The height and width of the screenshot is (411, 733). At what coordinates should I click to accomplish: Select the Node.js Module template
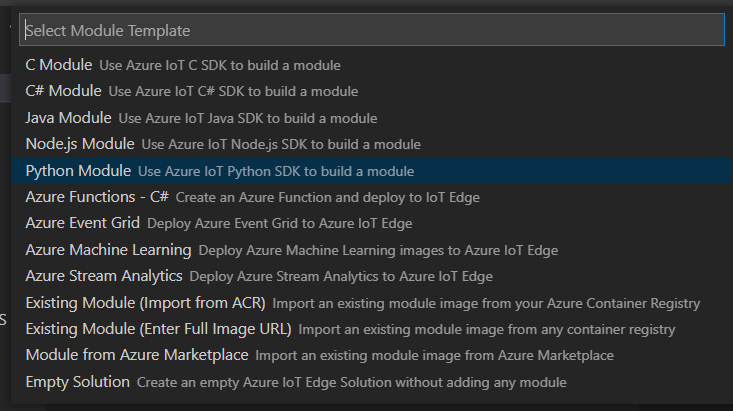(80, 144)
